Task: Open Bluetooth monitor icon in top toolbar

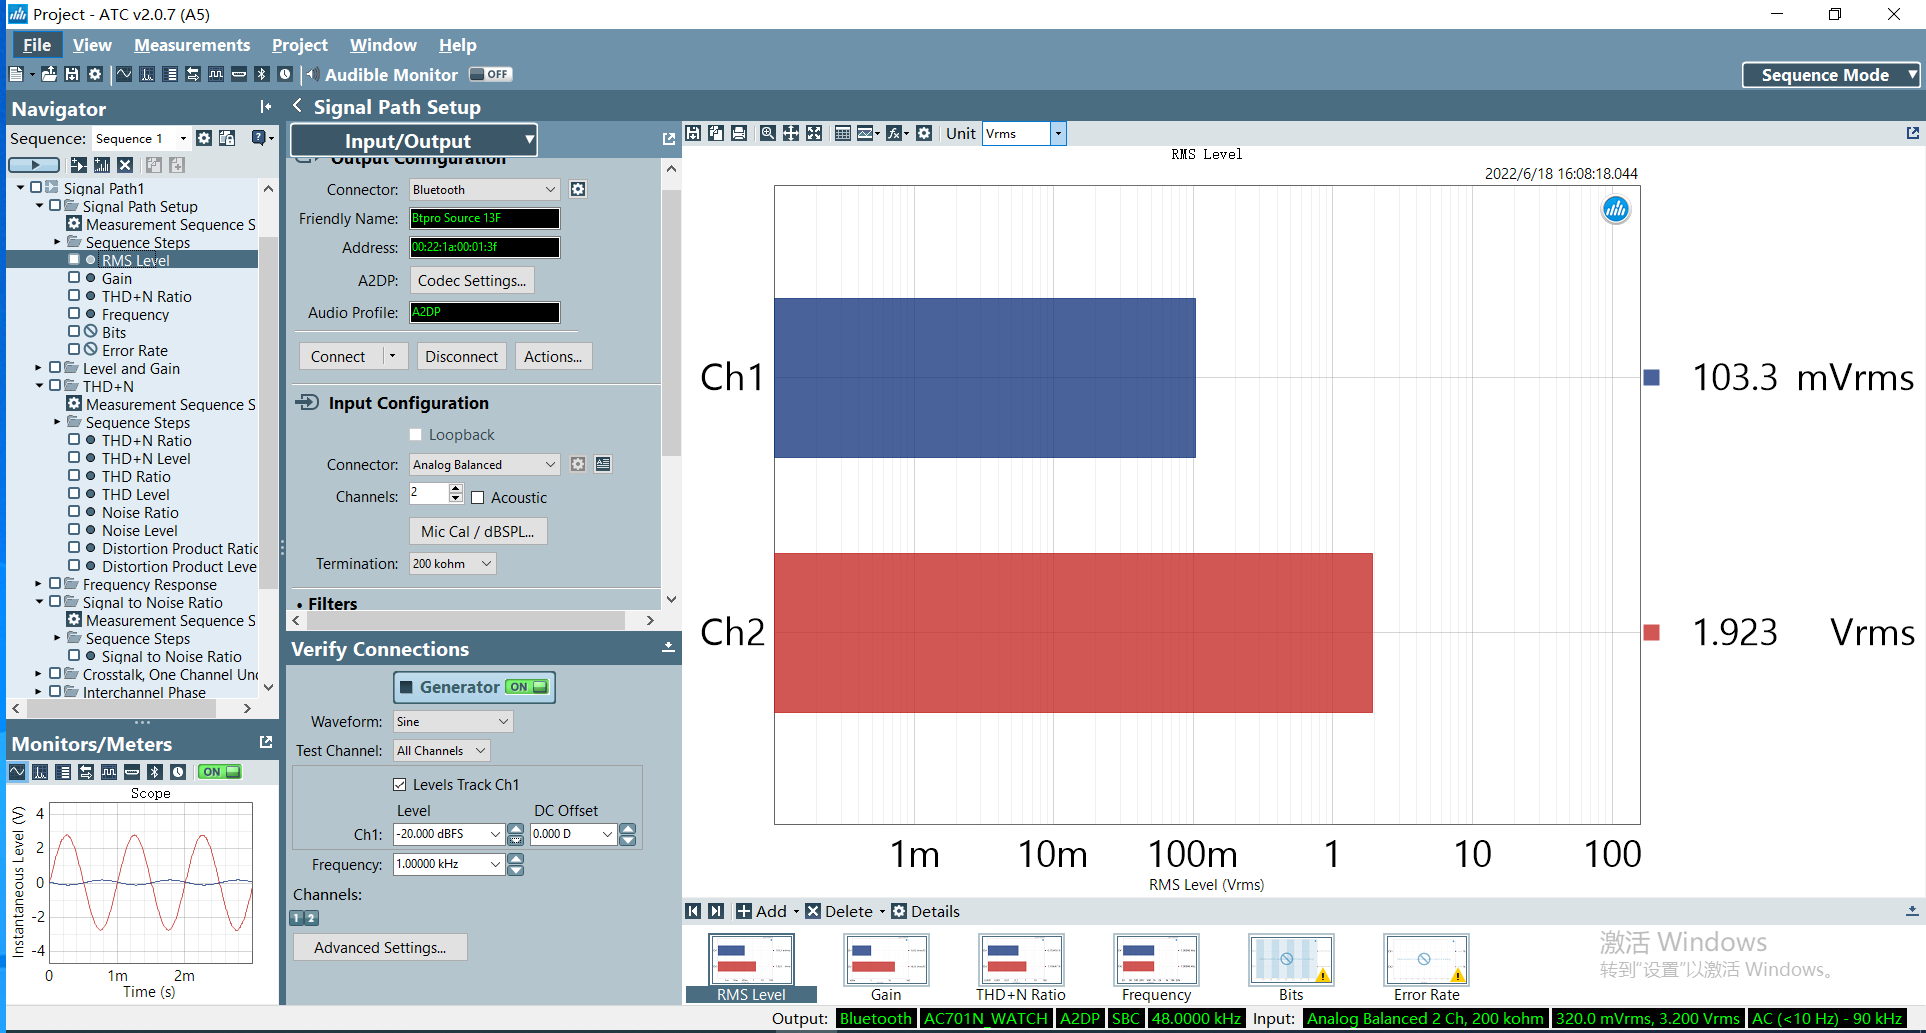Action: tap(262, 74)
